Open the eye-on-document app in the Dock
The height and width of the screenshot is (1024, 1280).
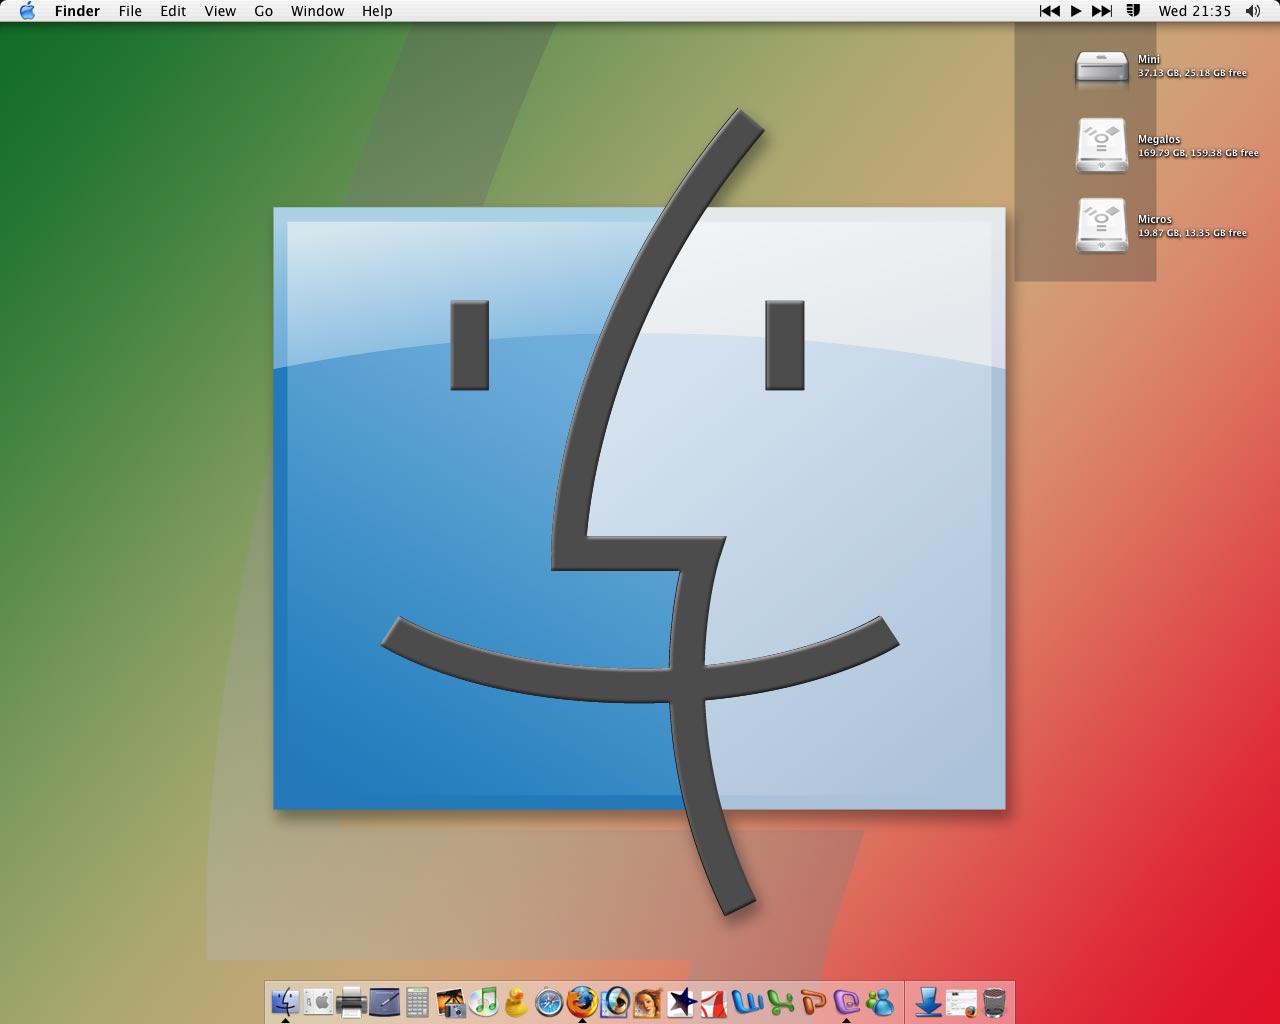click(x=615, y=1001)
